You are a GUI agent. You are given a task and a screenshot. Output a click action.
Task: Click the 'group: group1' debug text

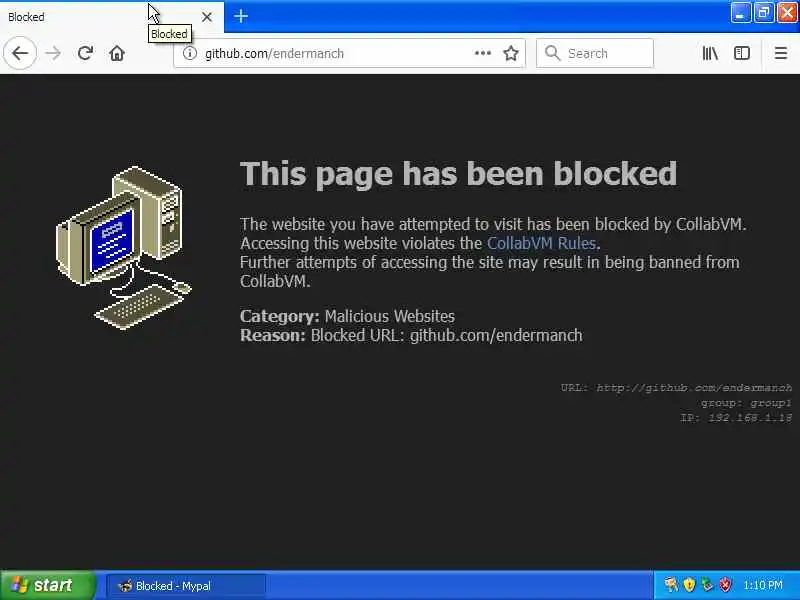746,403
